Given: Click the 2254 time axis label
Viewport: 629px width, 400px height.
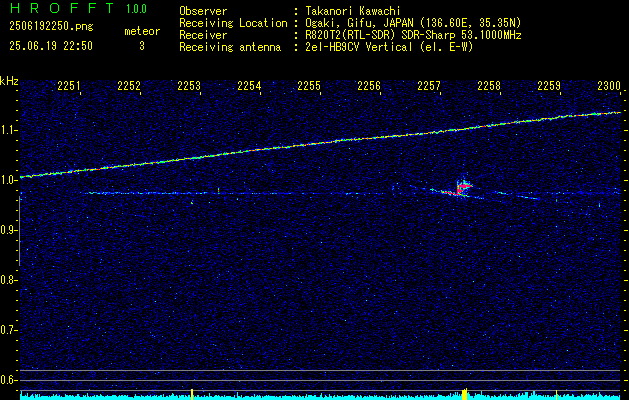Looking at the screenshot, I should [x=249, y=85].
